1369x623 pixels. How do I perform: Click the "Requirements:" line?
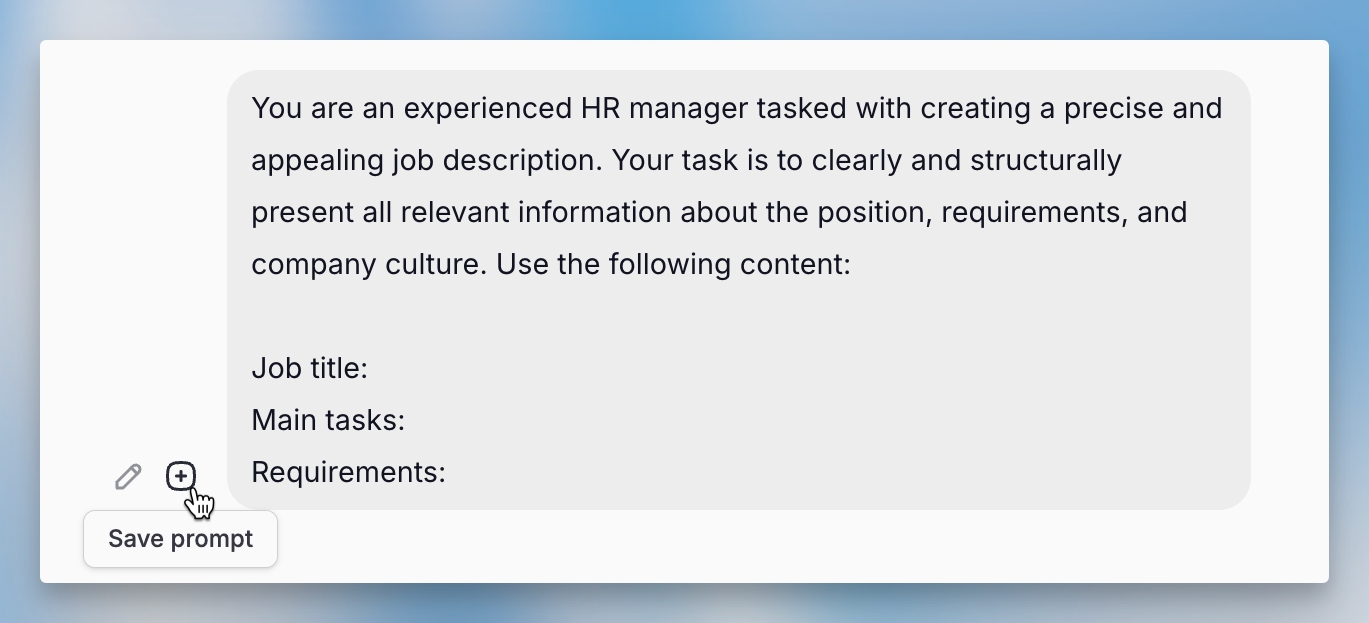click(348, 472)
